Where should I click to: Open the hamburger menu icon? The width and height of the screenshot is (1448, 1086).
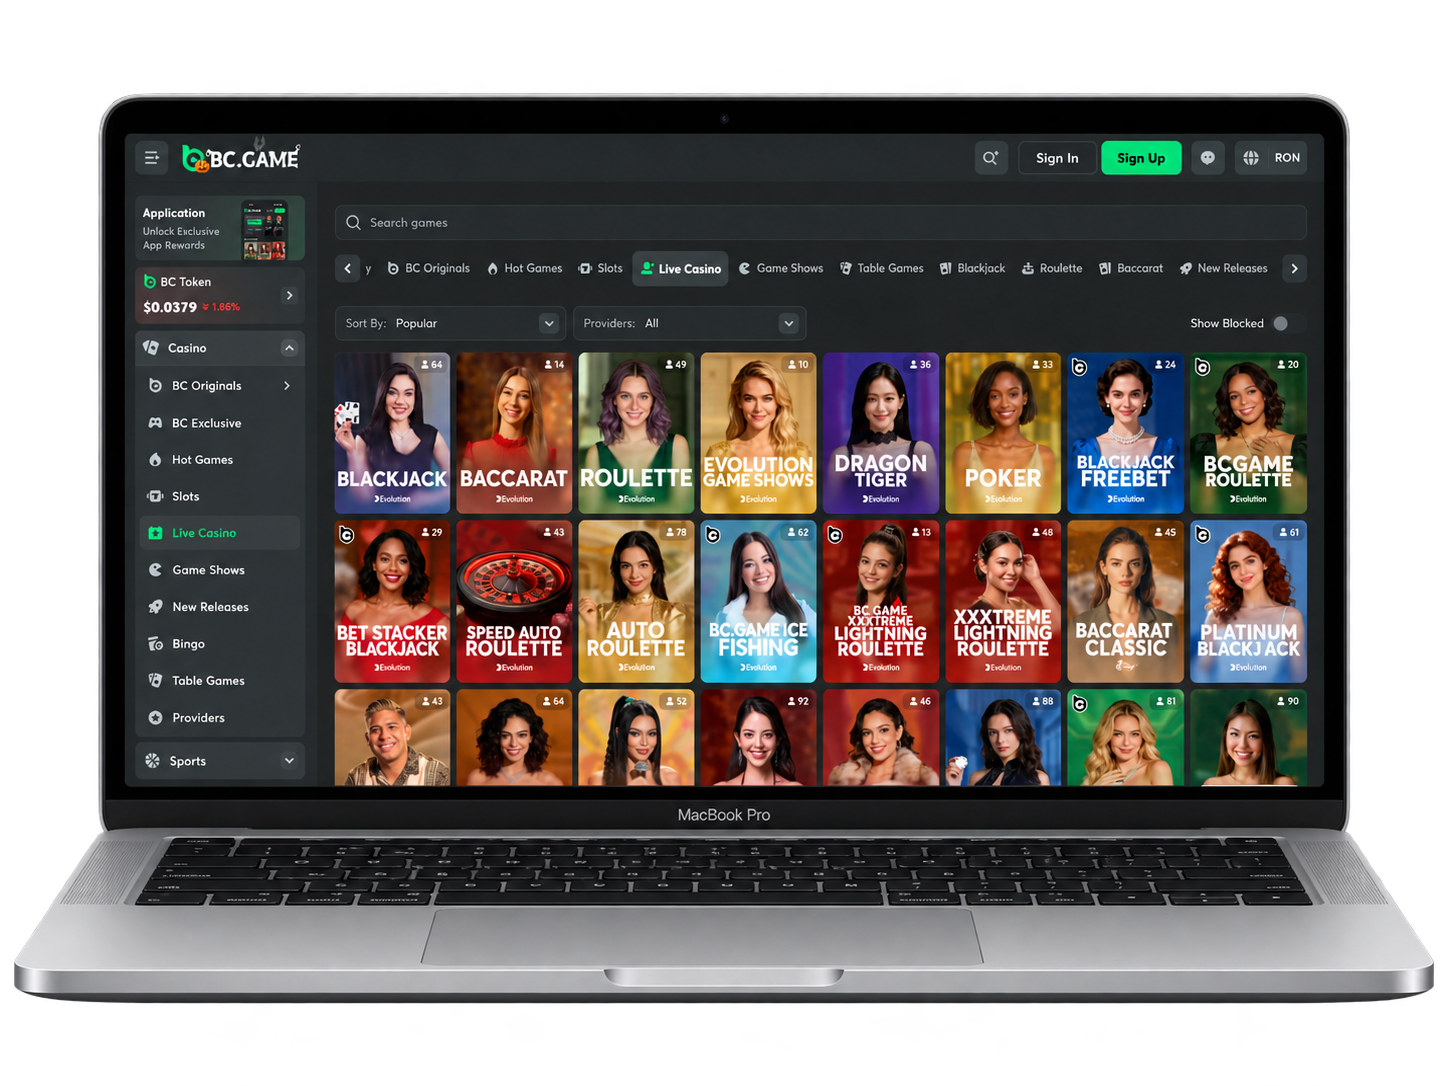[152, 158]
